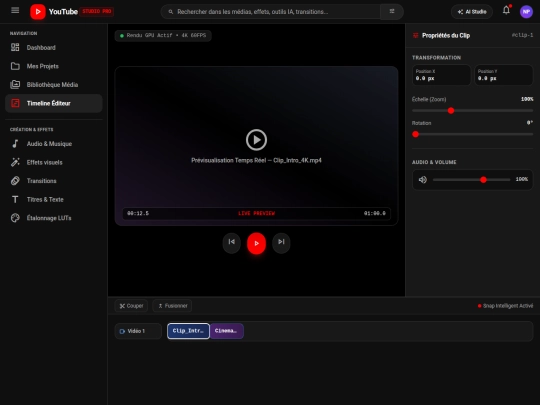Adjust the Échelle (Zoom) slider

472,111
